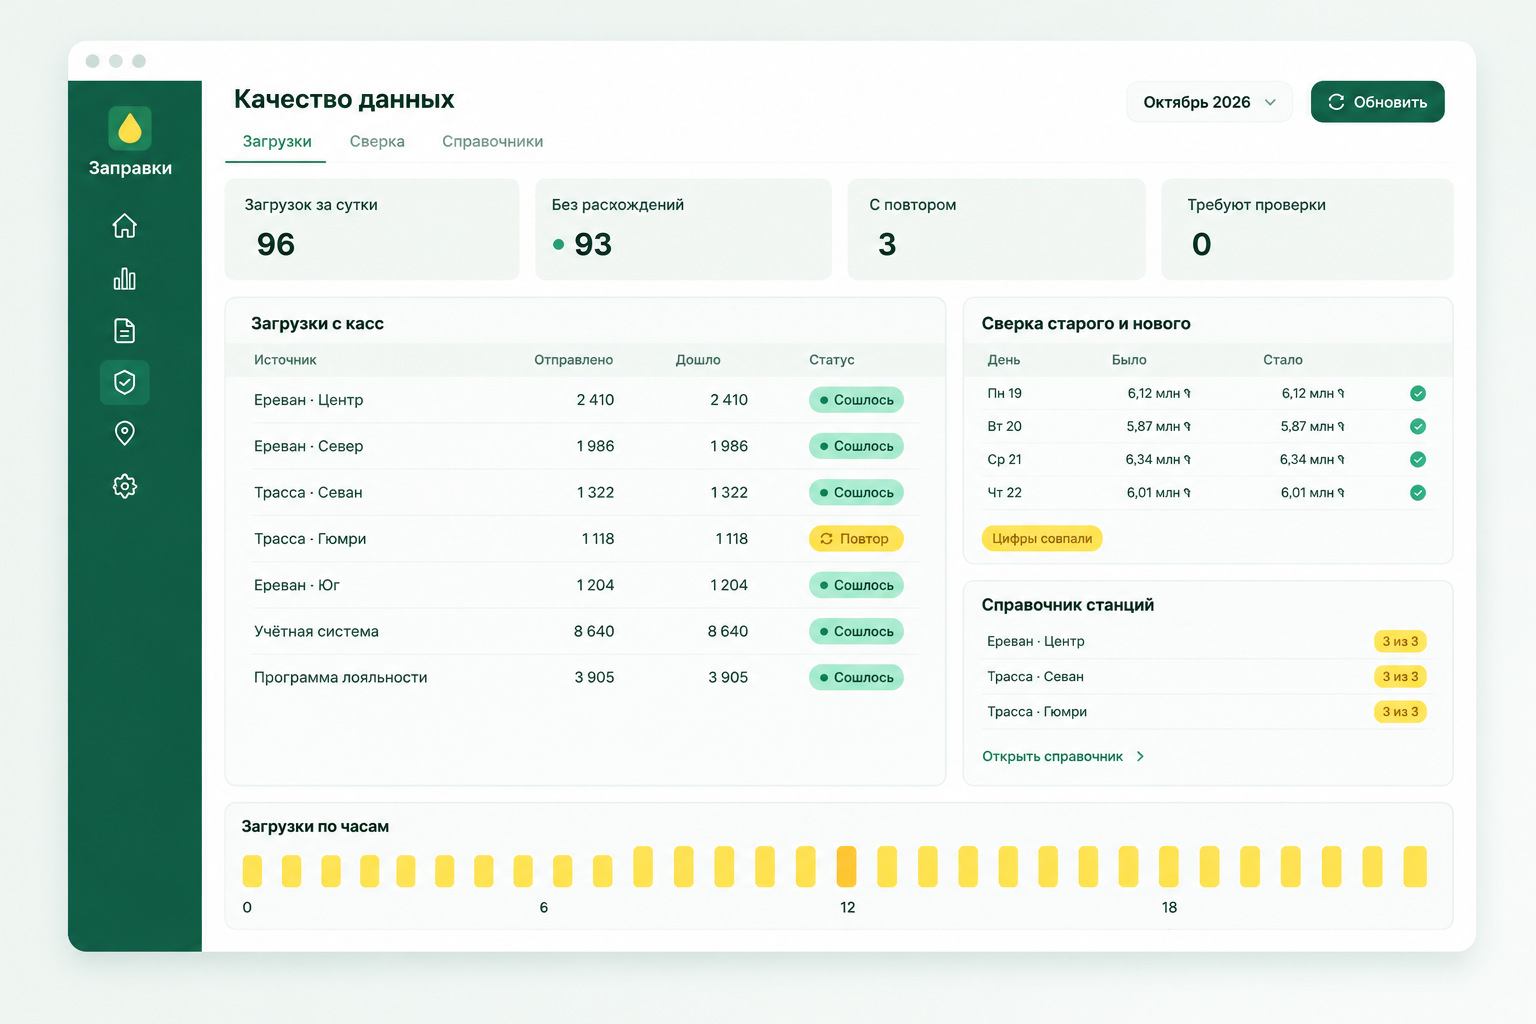Open the Без расхождений card

(683, 229)
